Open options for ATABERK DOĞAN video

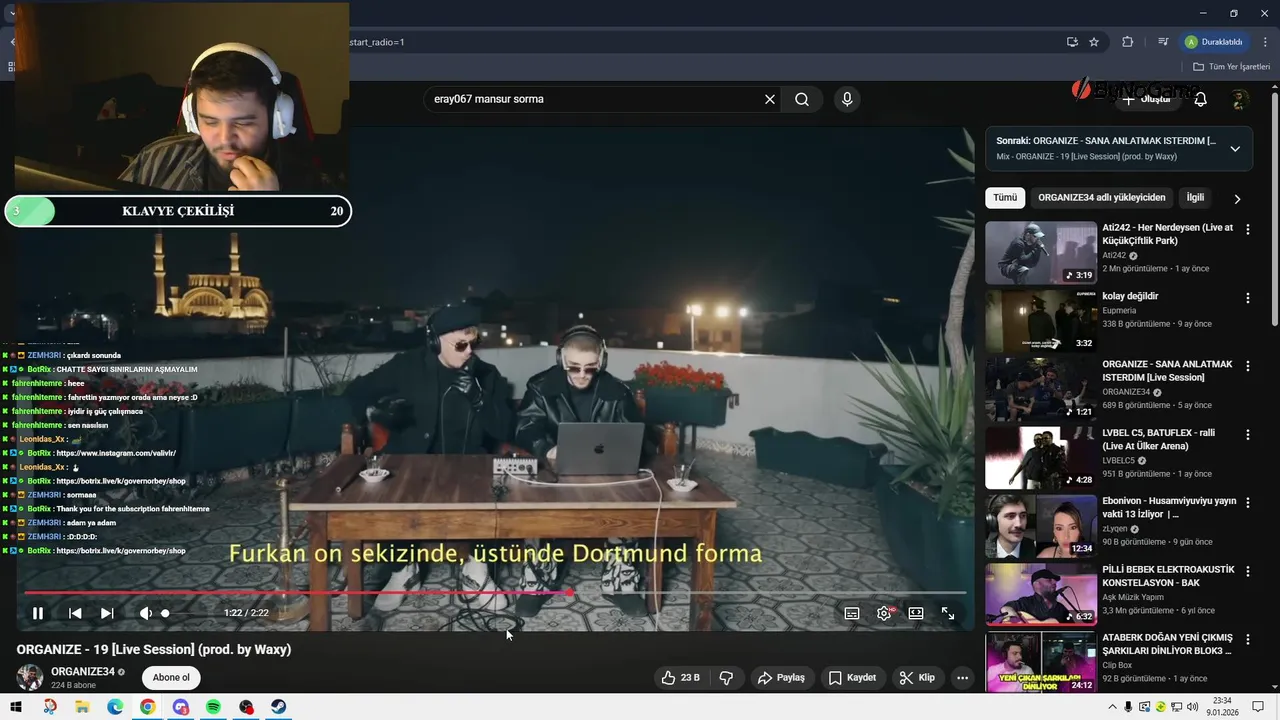(x=1247, y=640)
